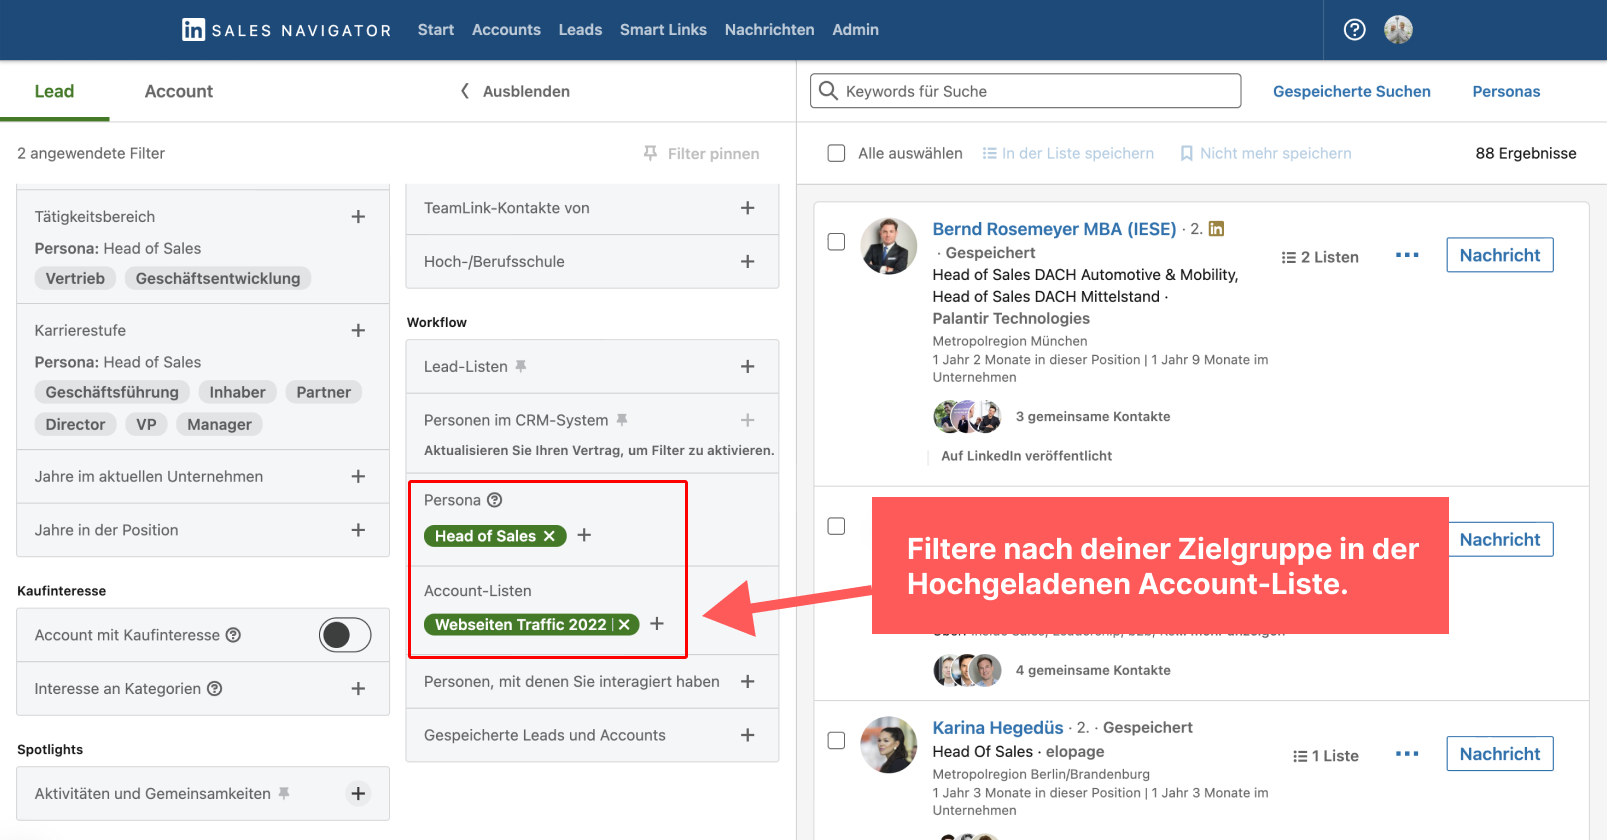Click the Geschäftsentwicklung filter chip

[218, 278]
